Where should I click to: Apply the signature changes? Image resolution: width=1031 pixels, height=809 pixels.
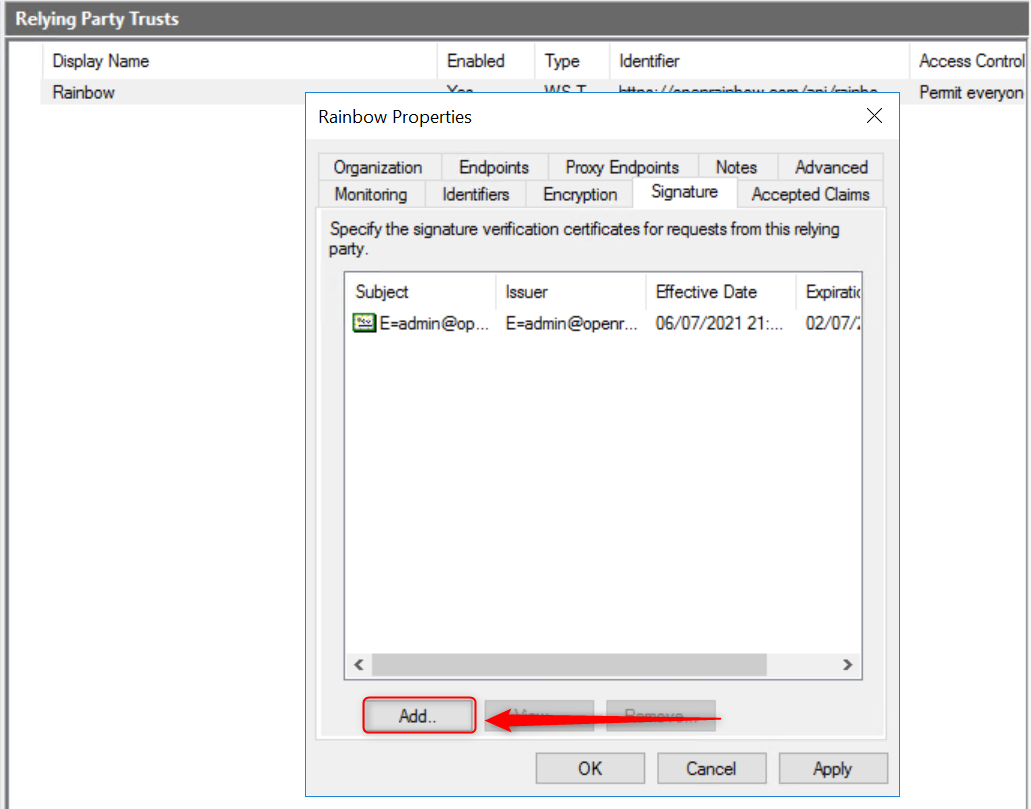[832, 768]
